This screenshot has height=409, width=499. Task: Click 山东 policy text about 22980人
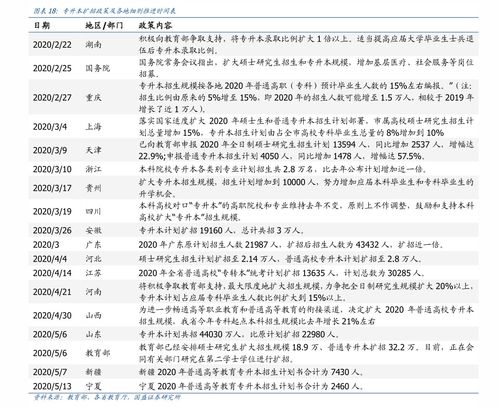239,334
